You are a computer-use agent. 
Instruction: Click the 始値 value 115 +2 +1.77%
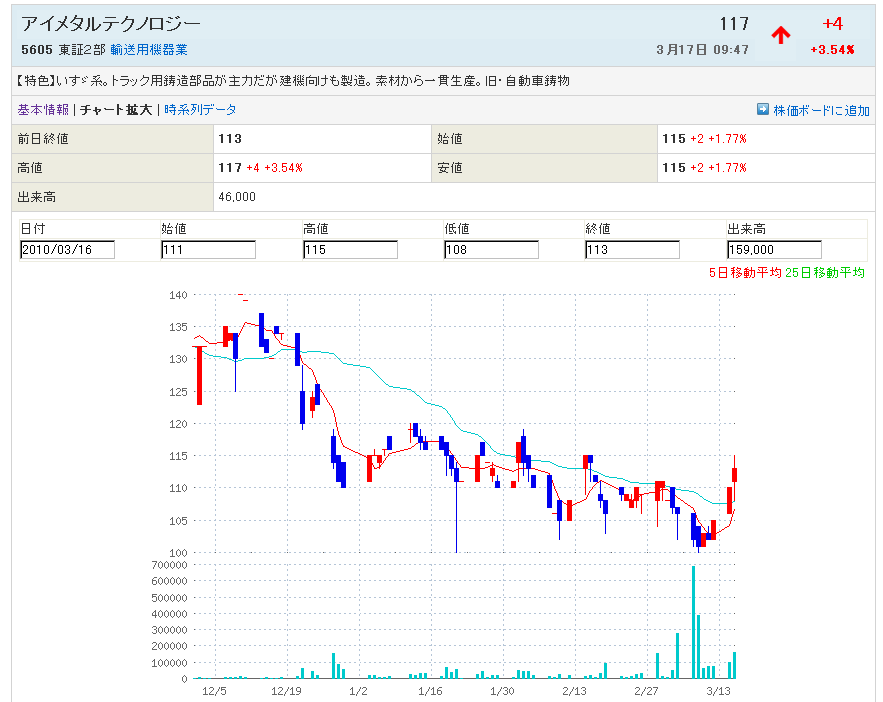click(x=704, y=138)
